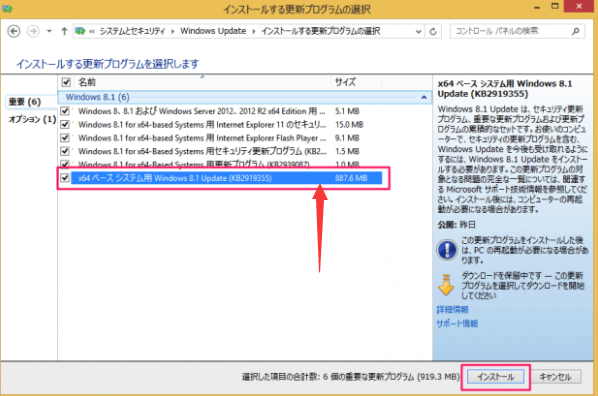Viewport: 598px width, 396px height.
Task: Click the blue information icon about PC restart
Action: coord(447,250)
